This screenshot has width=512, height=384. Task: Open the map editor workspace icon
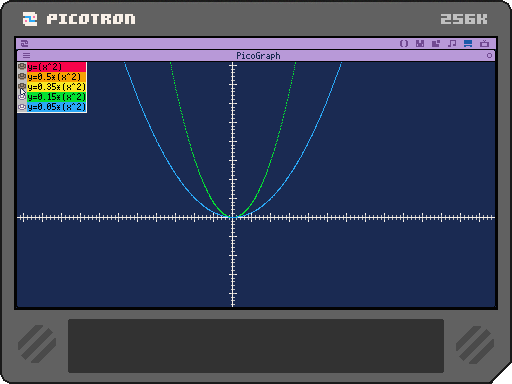tap(436, 44)
